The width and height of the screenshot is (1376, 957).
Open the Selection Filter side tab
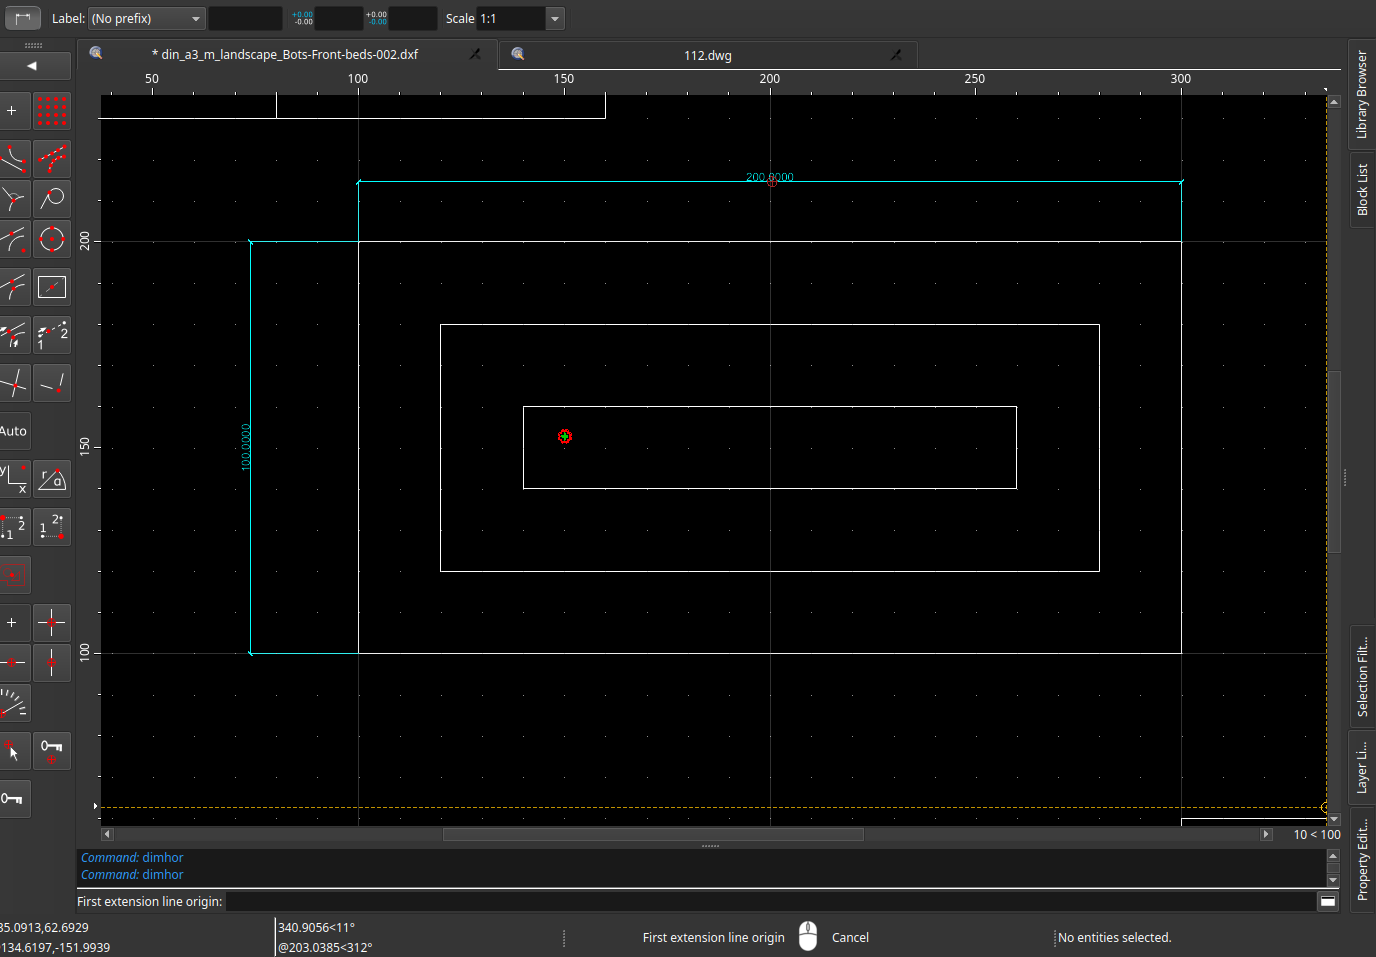(x=1362, y=676)
